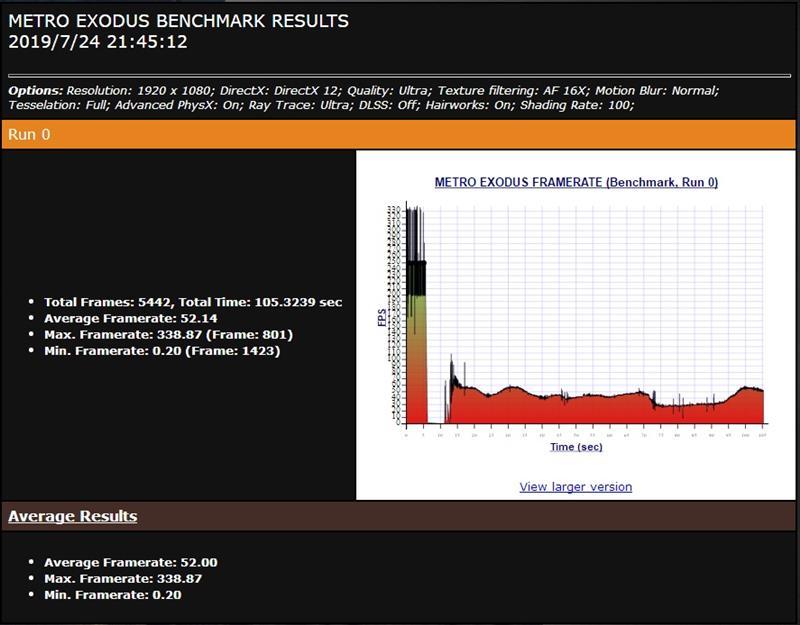Open the "View larger version" link
800x625 pixels.
coord(576,487)
